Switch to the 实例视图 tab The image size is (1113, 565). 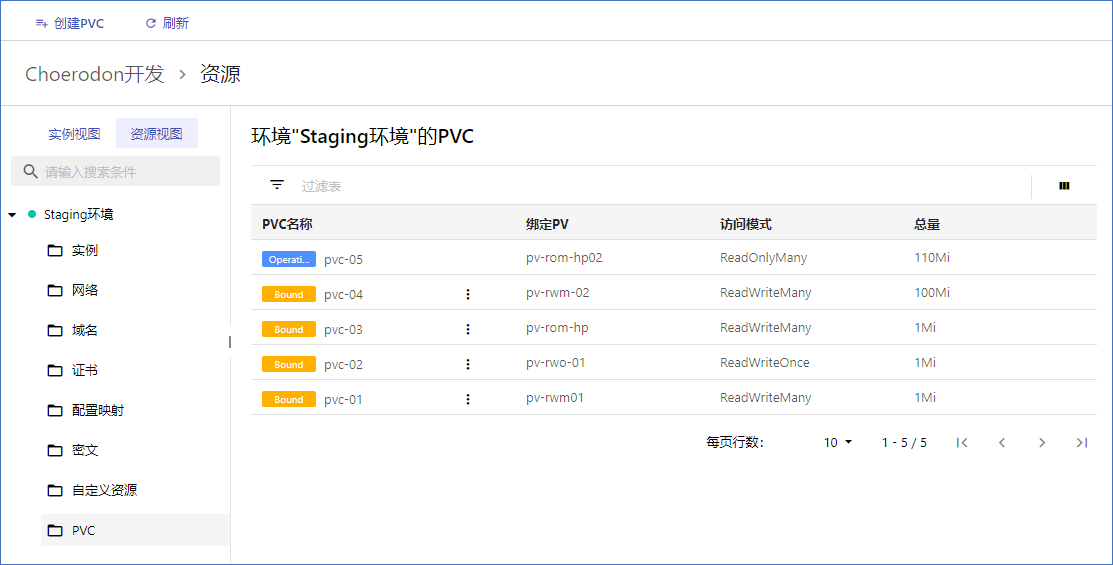(x=74, y=133)
